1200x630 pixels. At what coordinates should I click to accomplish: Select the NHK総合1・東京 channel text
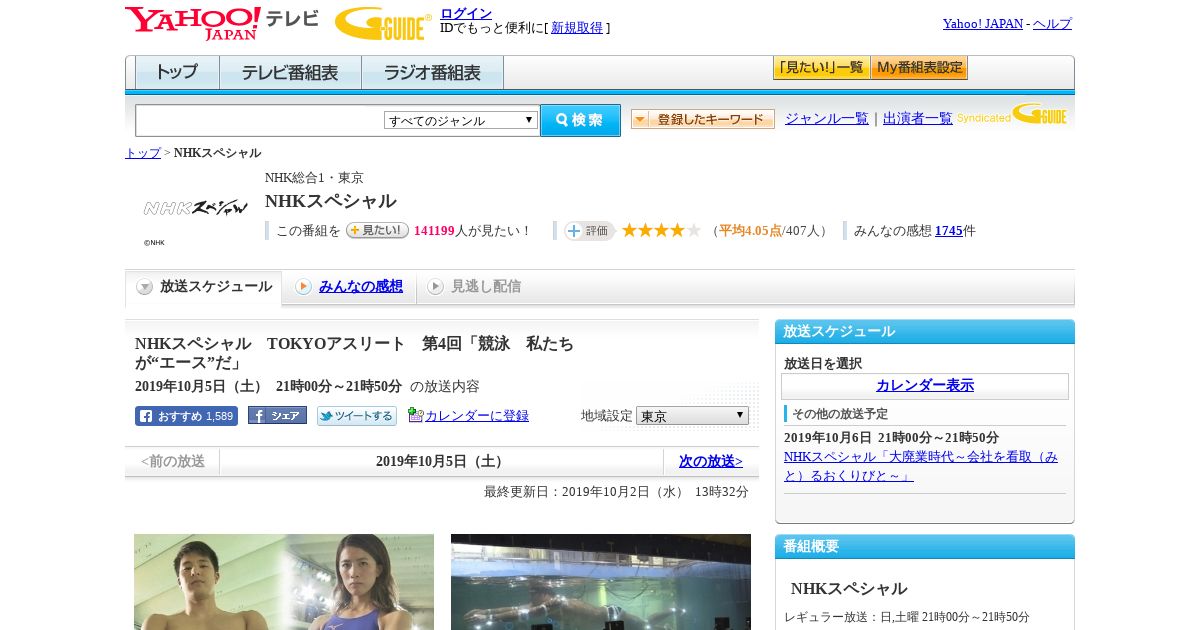[314, 178]
